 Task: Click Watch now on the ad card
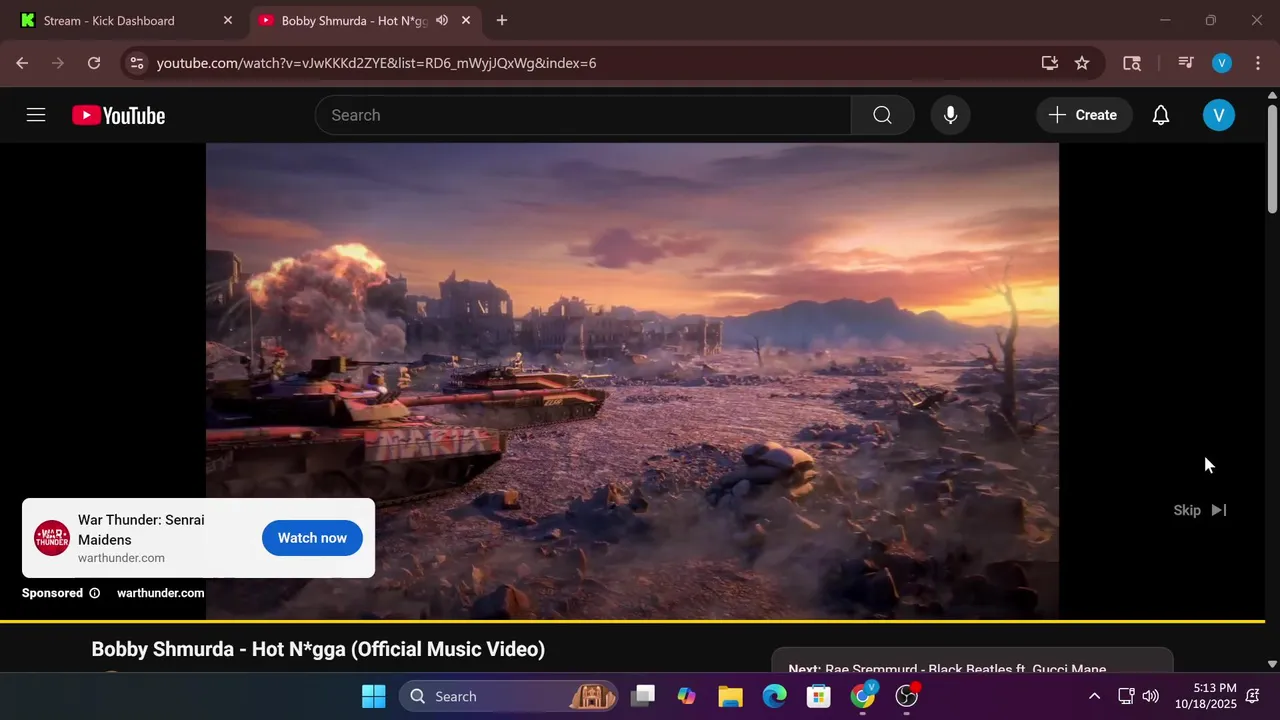[x=312, y=538]
